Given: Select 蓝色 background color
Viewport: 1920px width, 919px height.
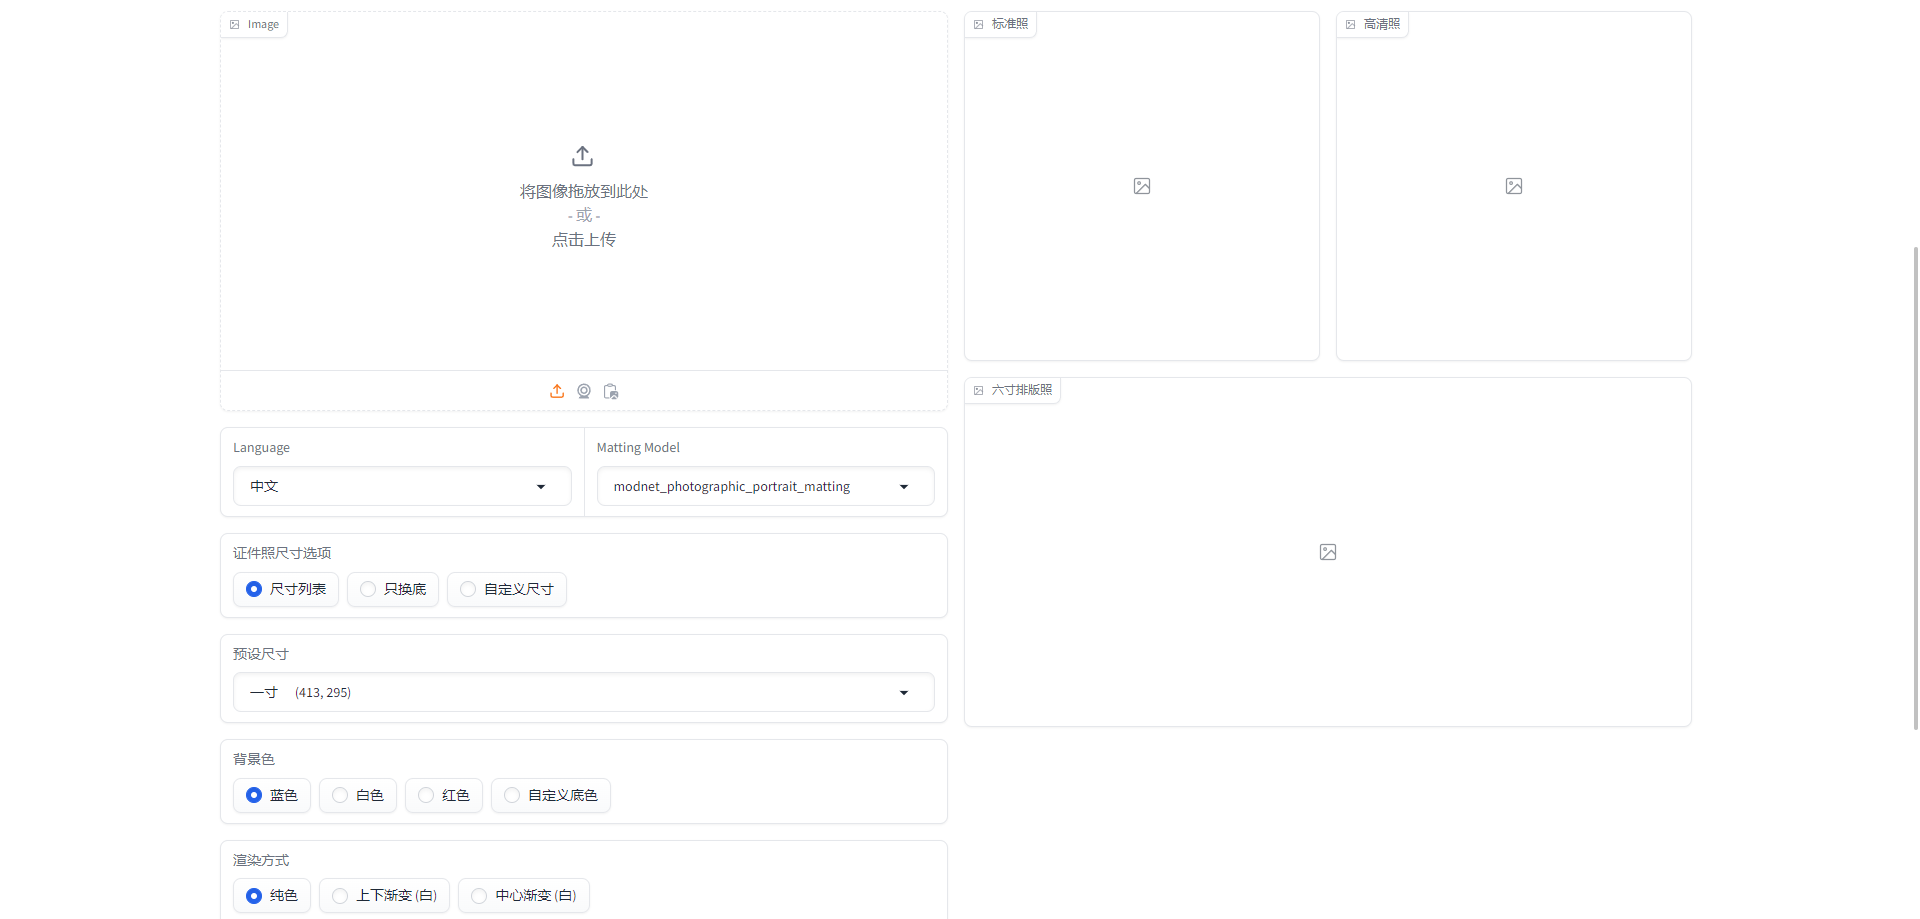Looking at the screenshot, I should 272,795.
